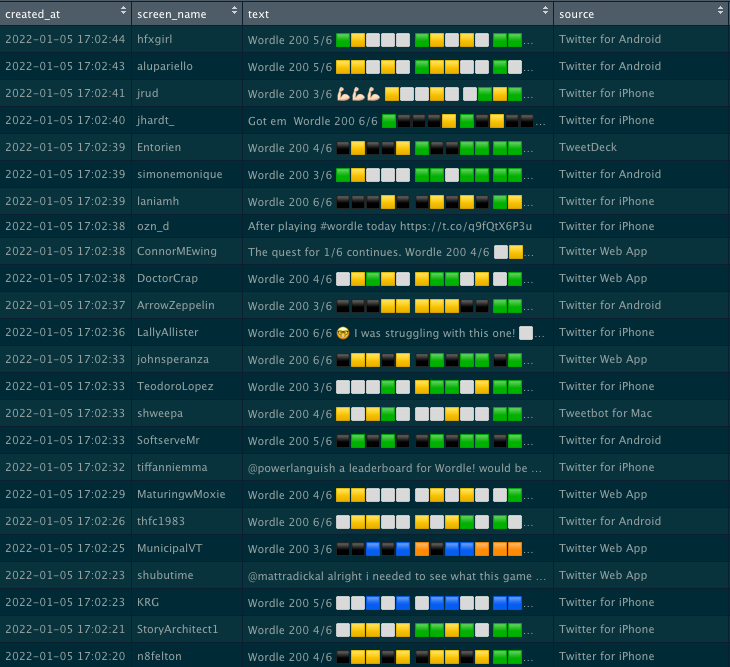730x667 pixels.
Task: Click hfxgirl's Twitter for Android source cell
Action: tap(610, 39)
